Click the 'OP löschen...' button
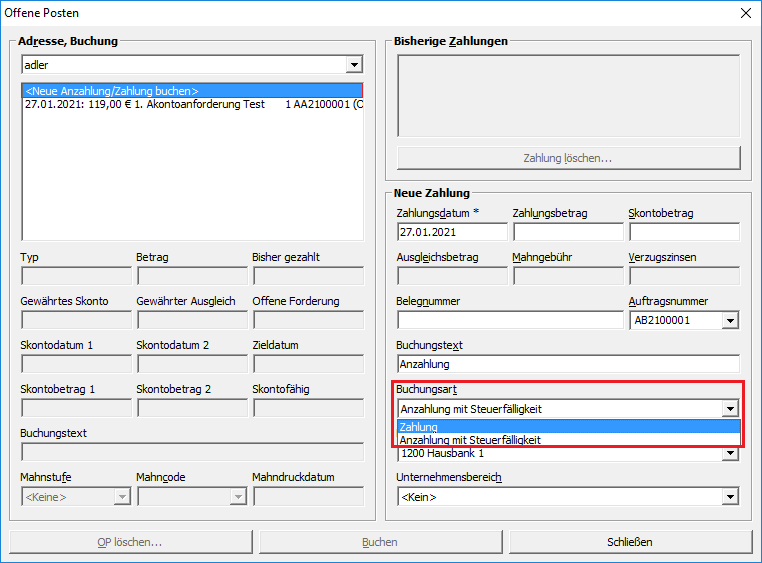The width and height of the screenshot is (762, 563). click(x=130, y=542)
